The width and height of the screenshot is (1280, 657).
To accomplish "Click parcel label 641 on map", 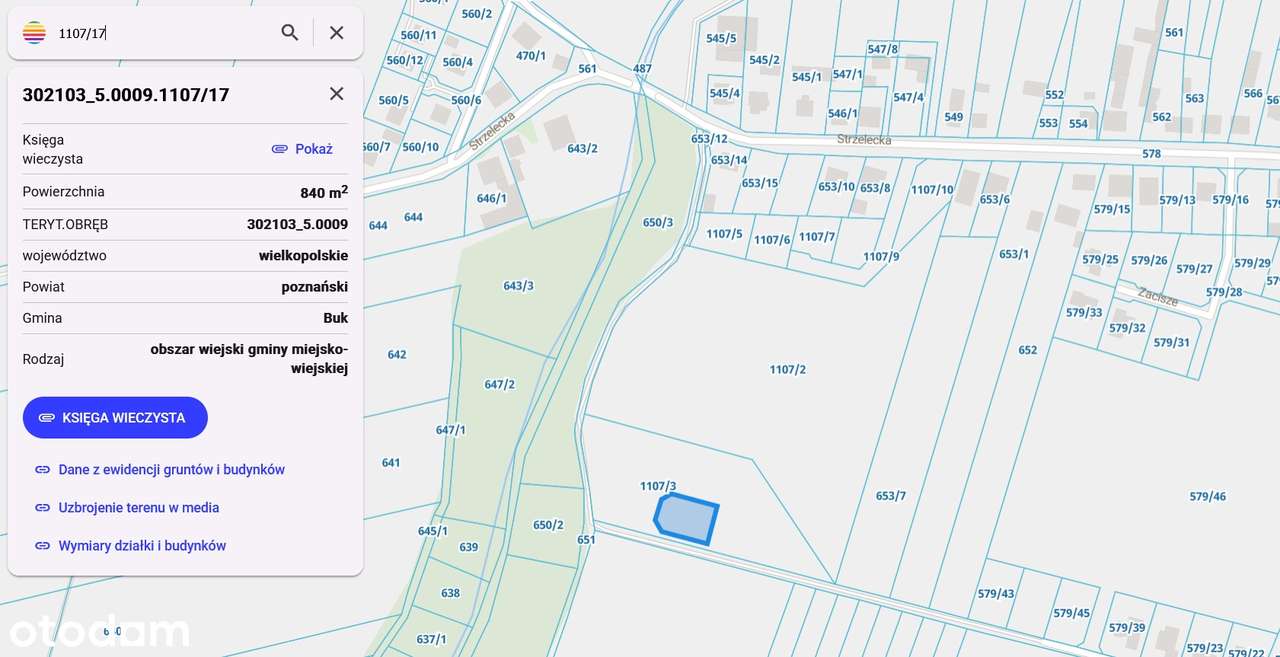I will (x=391, y=463).
